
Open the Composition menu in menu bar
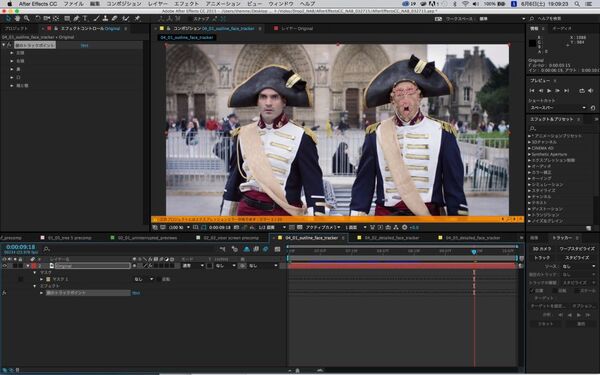click(124, 4)
